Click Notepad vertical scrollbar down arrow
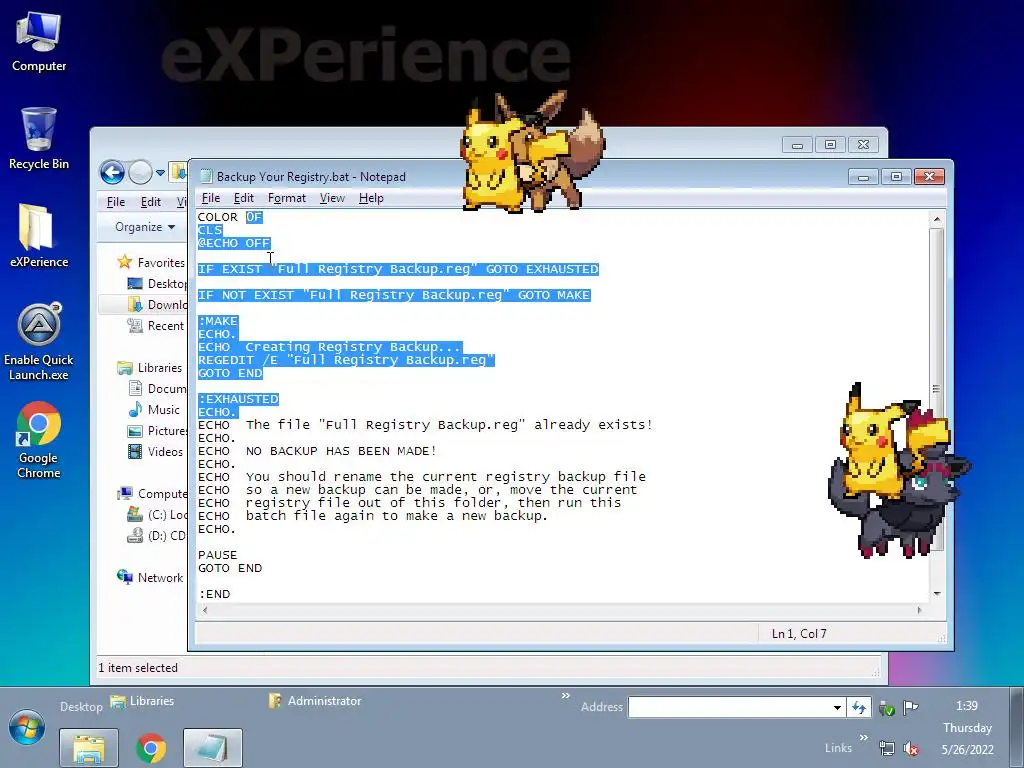1024x768 pixels. pyautogui.click(x=936, y=594)
